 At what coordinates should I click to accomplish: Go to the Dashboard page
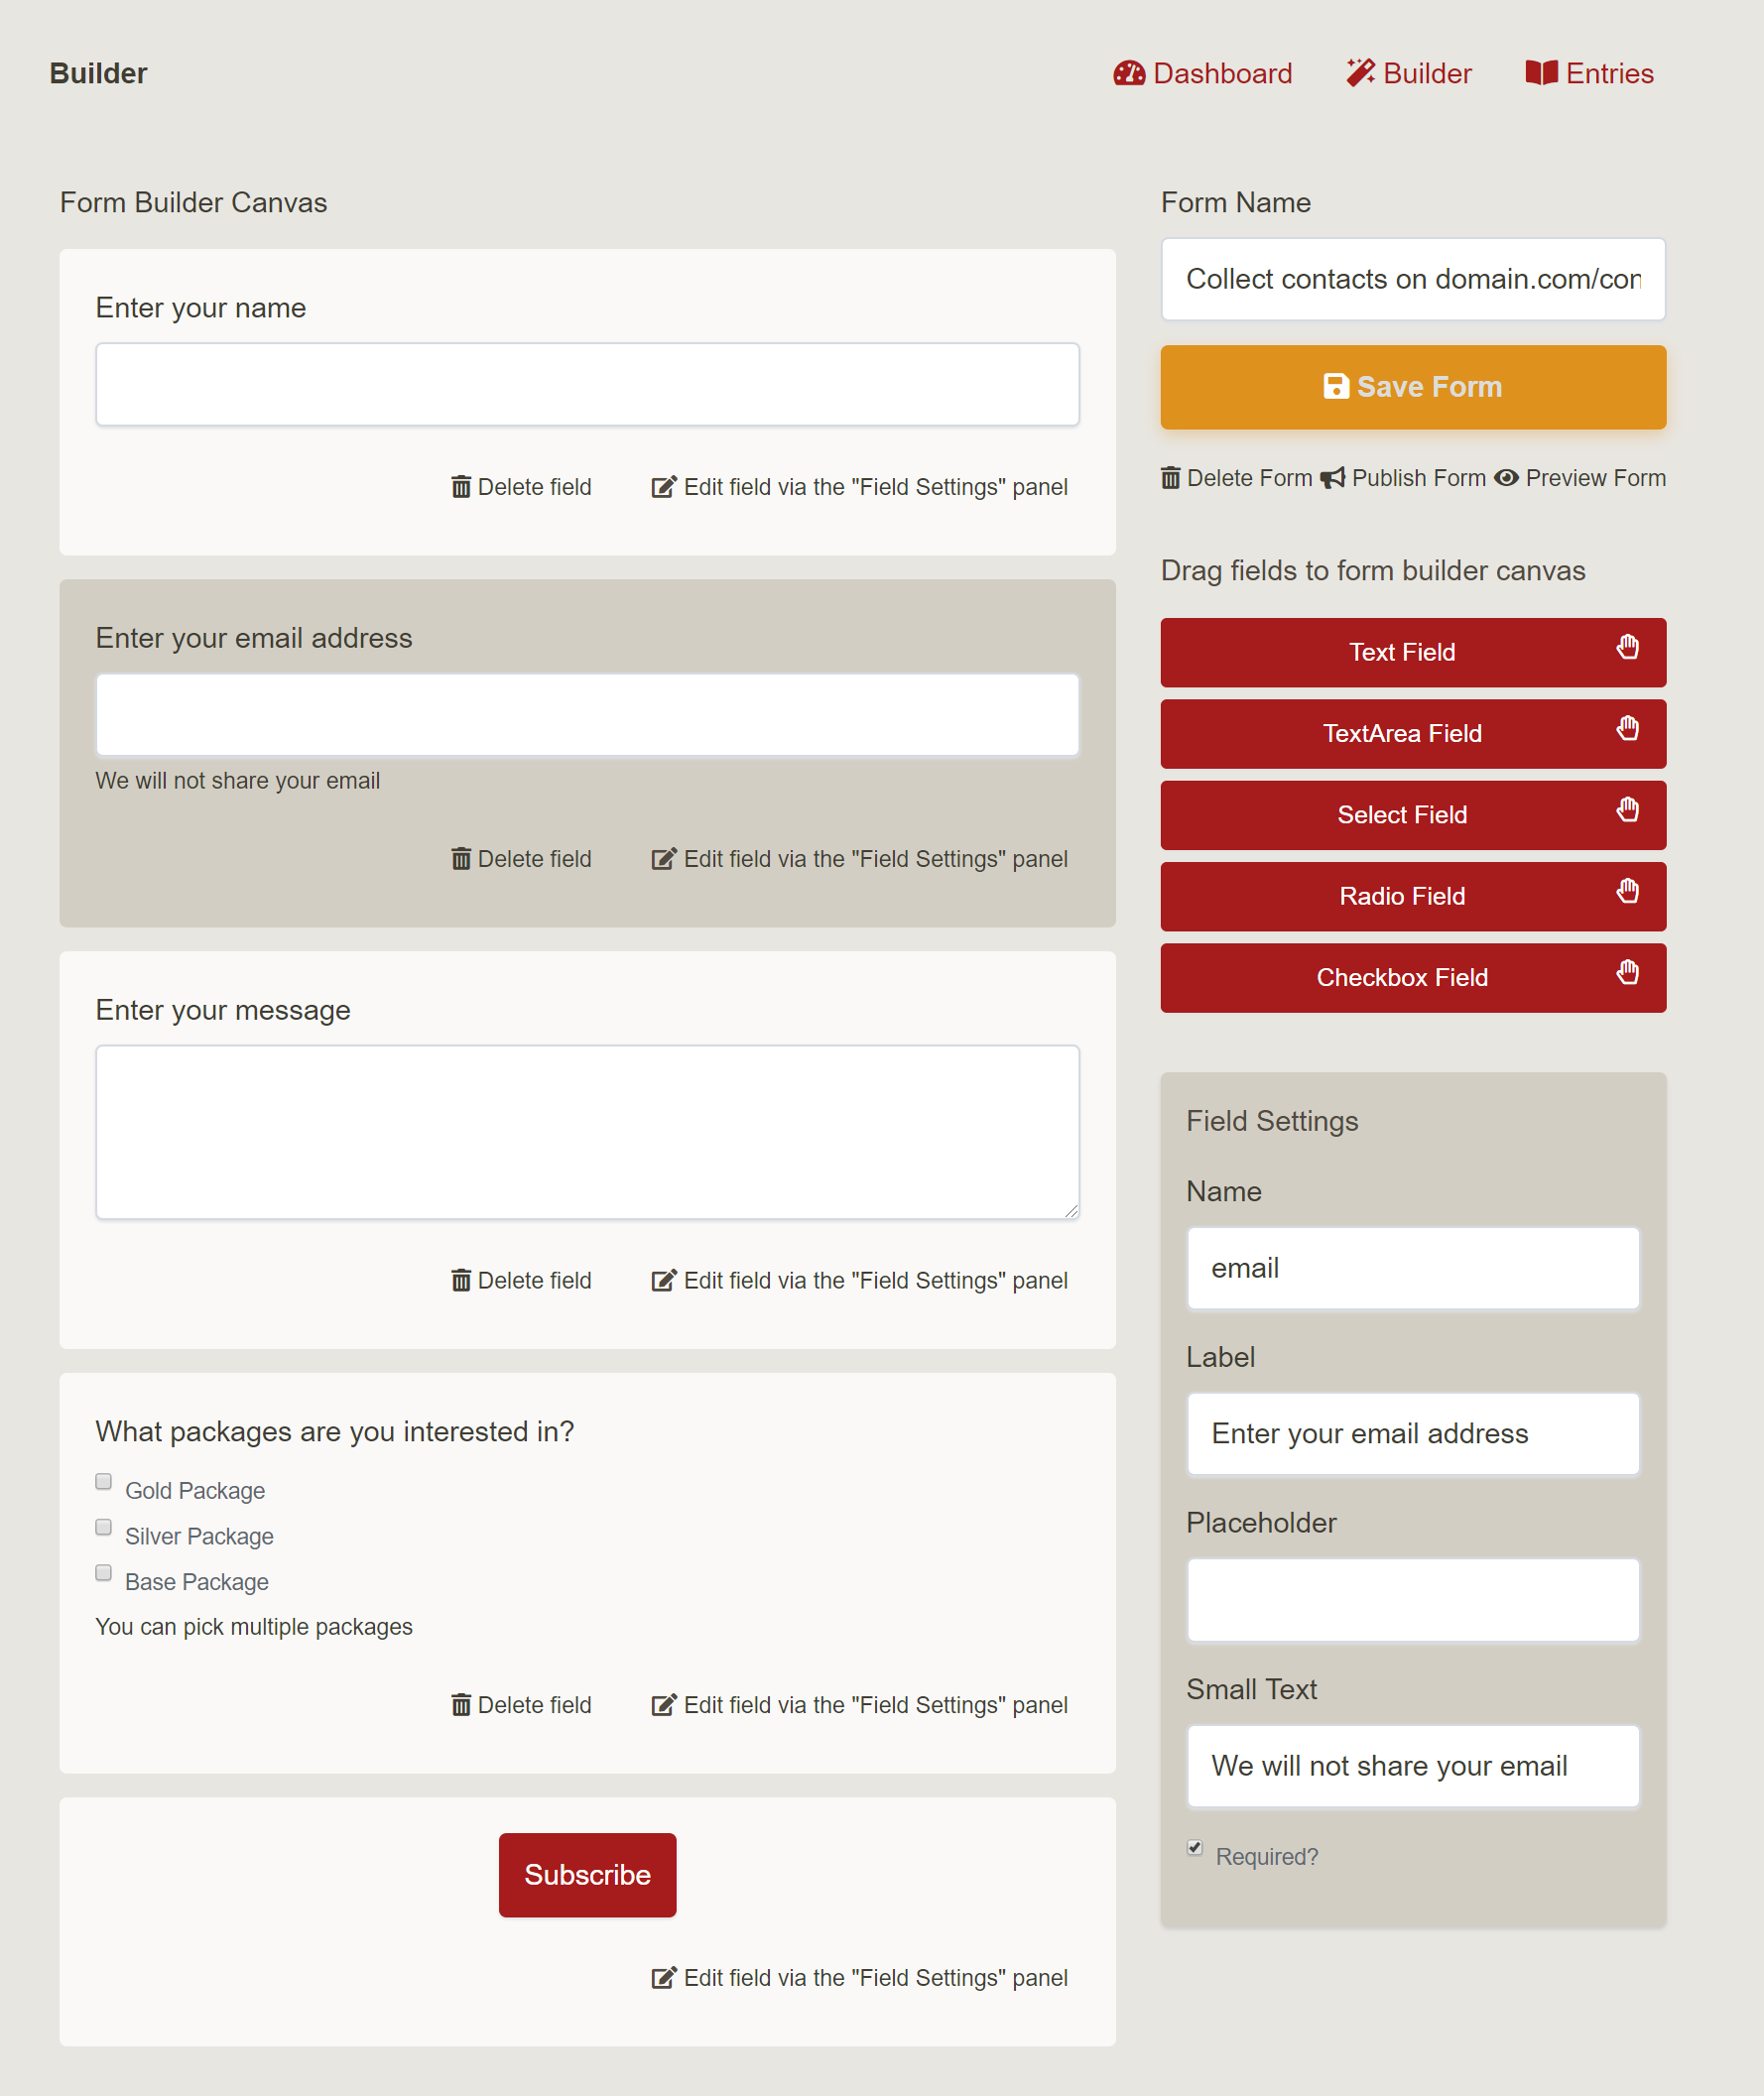1221,73
